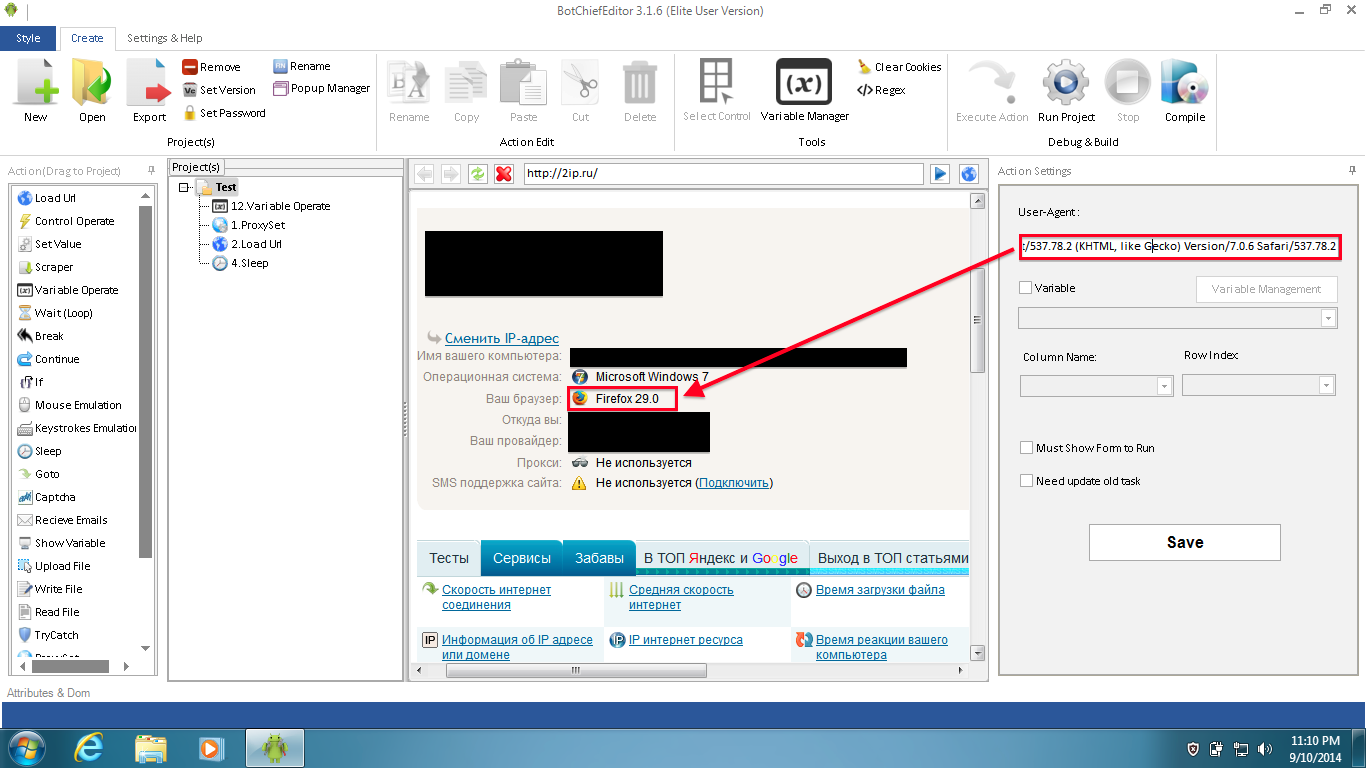Click the Сменить IP-адрес link

[501, 338]
